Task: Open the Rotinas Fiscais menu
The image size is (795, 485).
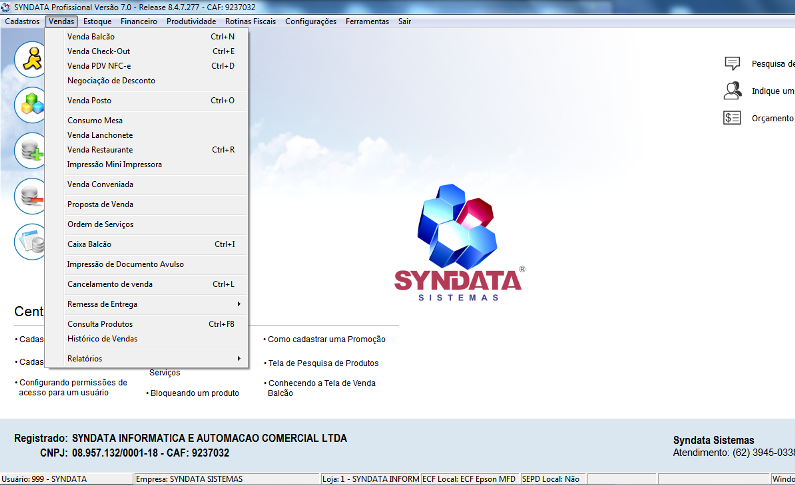Action: pyautogui.click(x=250, y=21)
